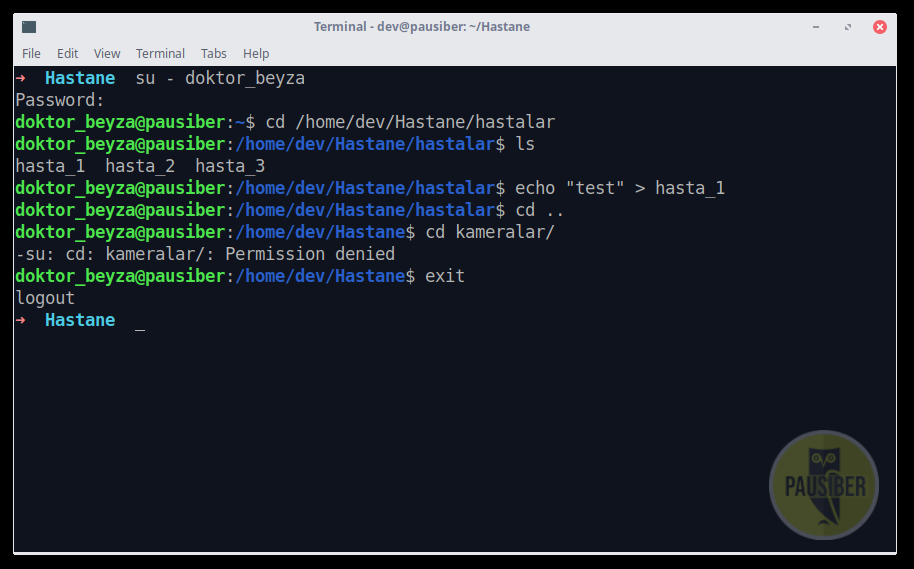Open the Terminal menu
This screenshot has height=569, width=914.
coord(160,54)
